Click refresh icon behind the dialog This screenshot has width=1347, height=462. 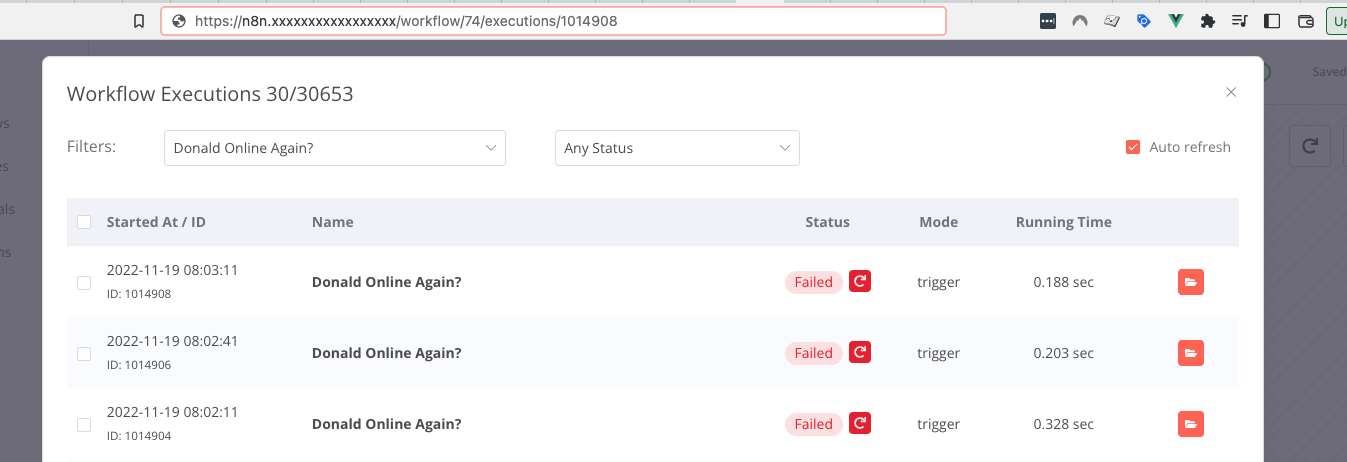point(1309,146)
